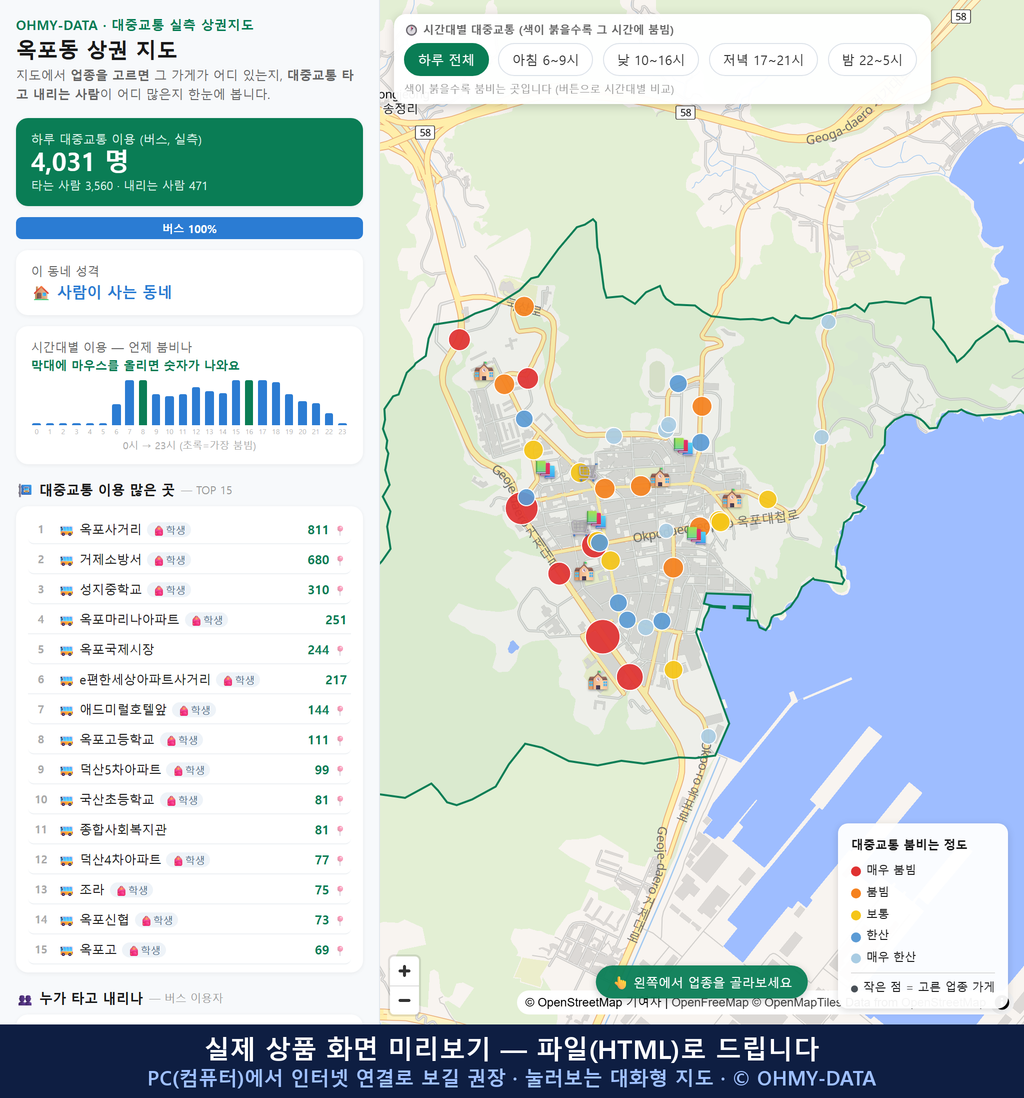Click the bus icon in 옥포국제시장 row
The width and height of the screenshot is (1024, 1098).
(x=67, y=650)
